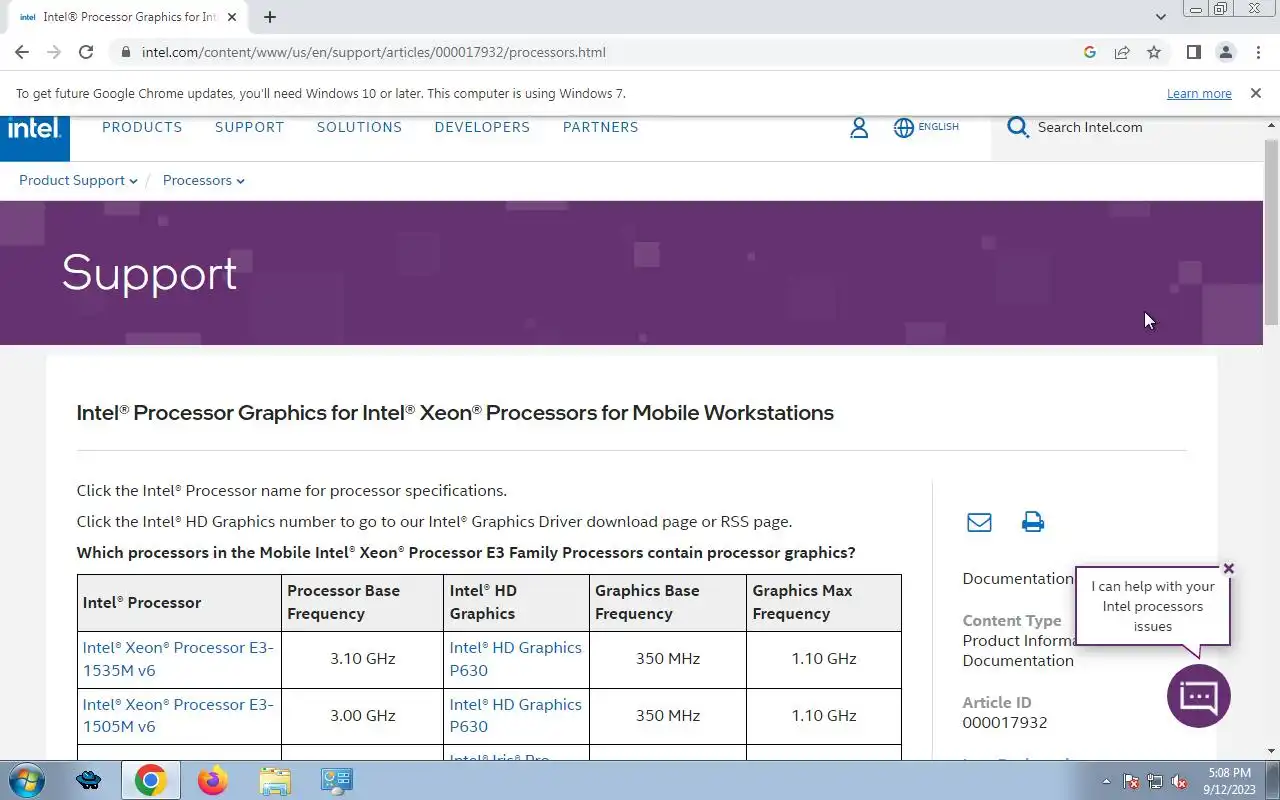Print the article with printer icon
The height and width of the screenshot is (800, 1280).
1033,522
